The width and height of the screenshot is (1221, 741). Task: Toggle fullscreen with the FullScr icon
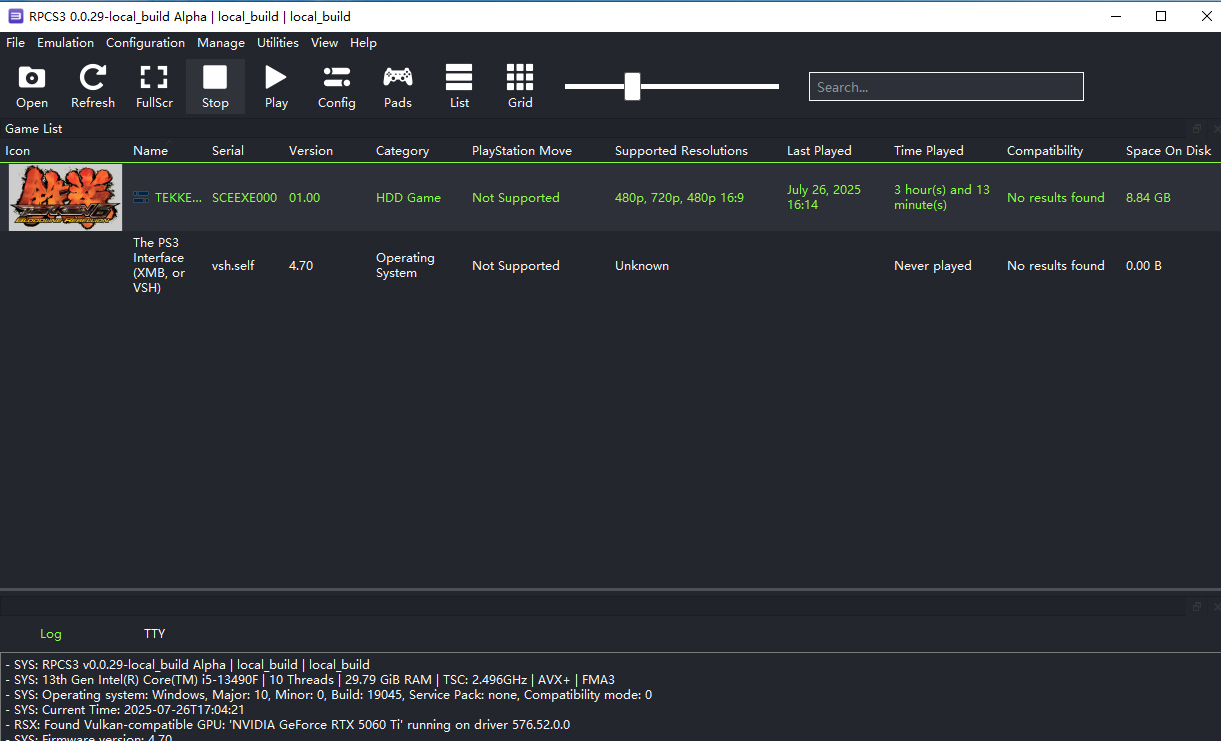pyautogui.click(x=154, y=77)
